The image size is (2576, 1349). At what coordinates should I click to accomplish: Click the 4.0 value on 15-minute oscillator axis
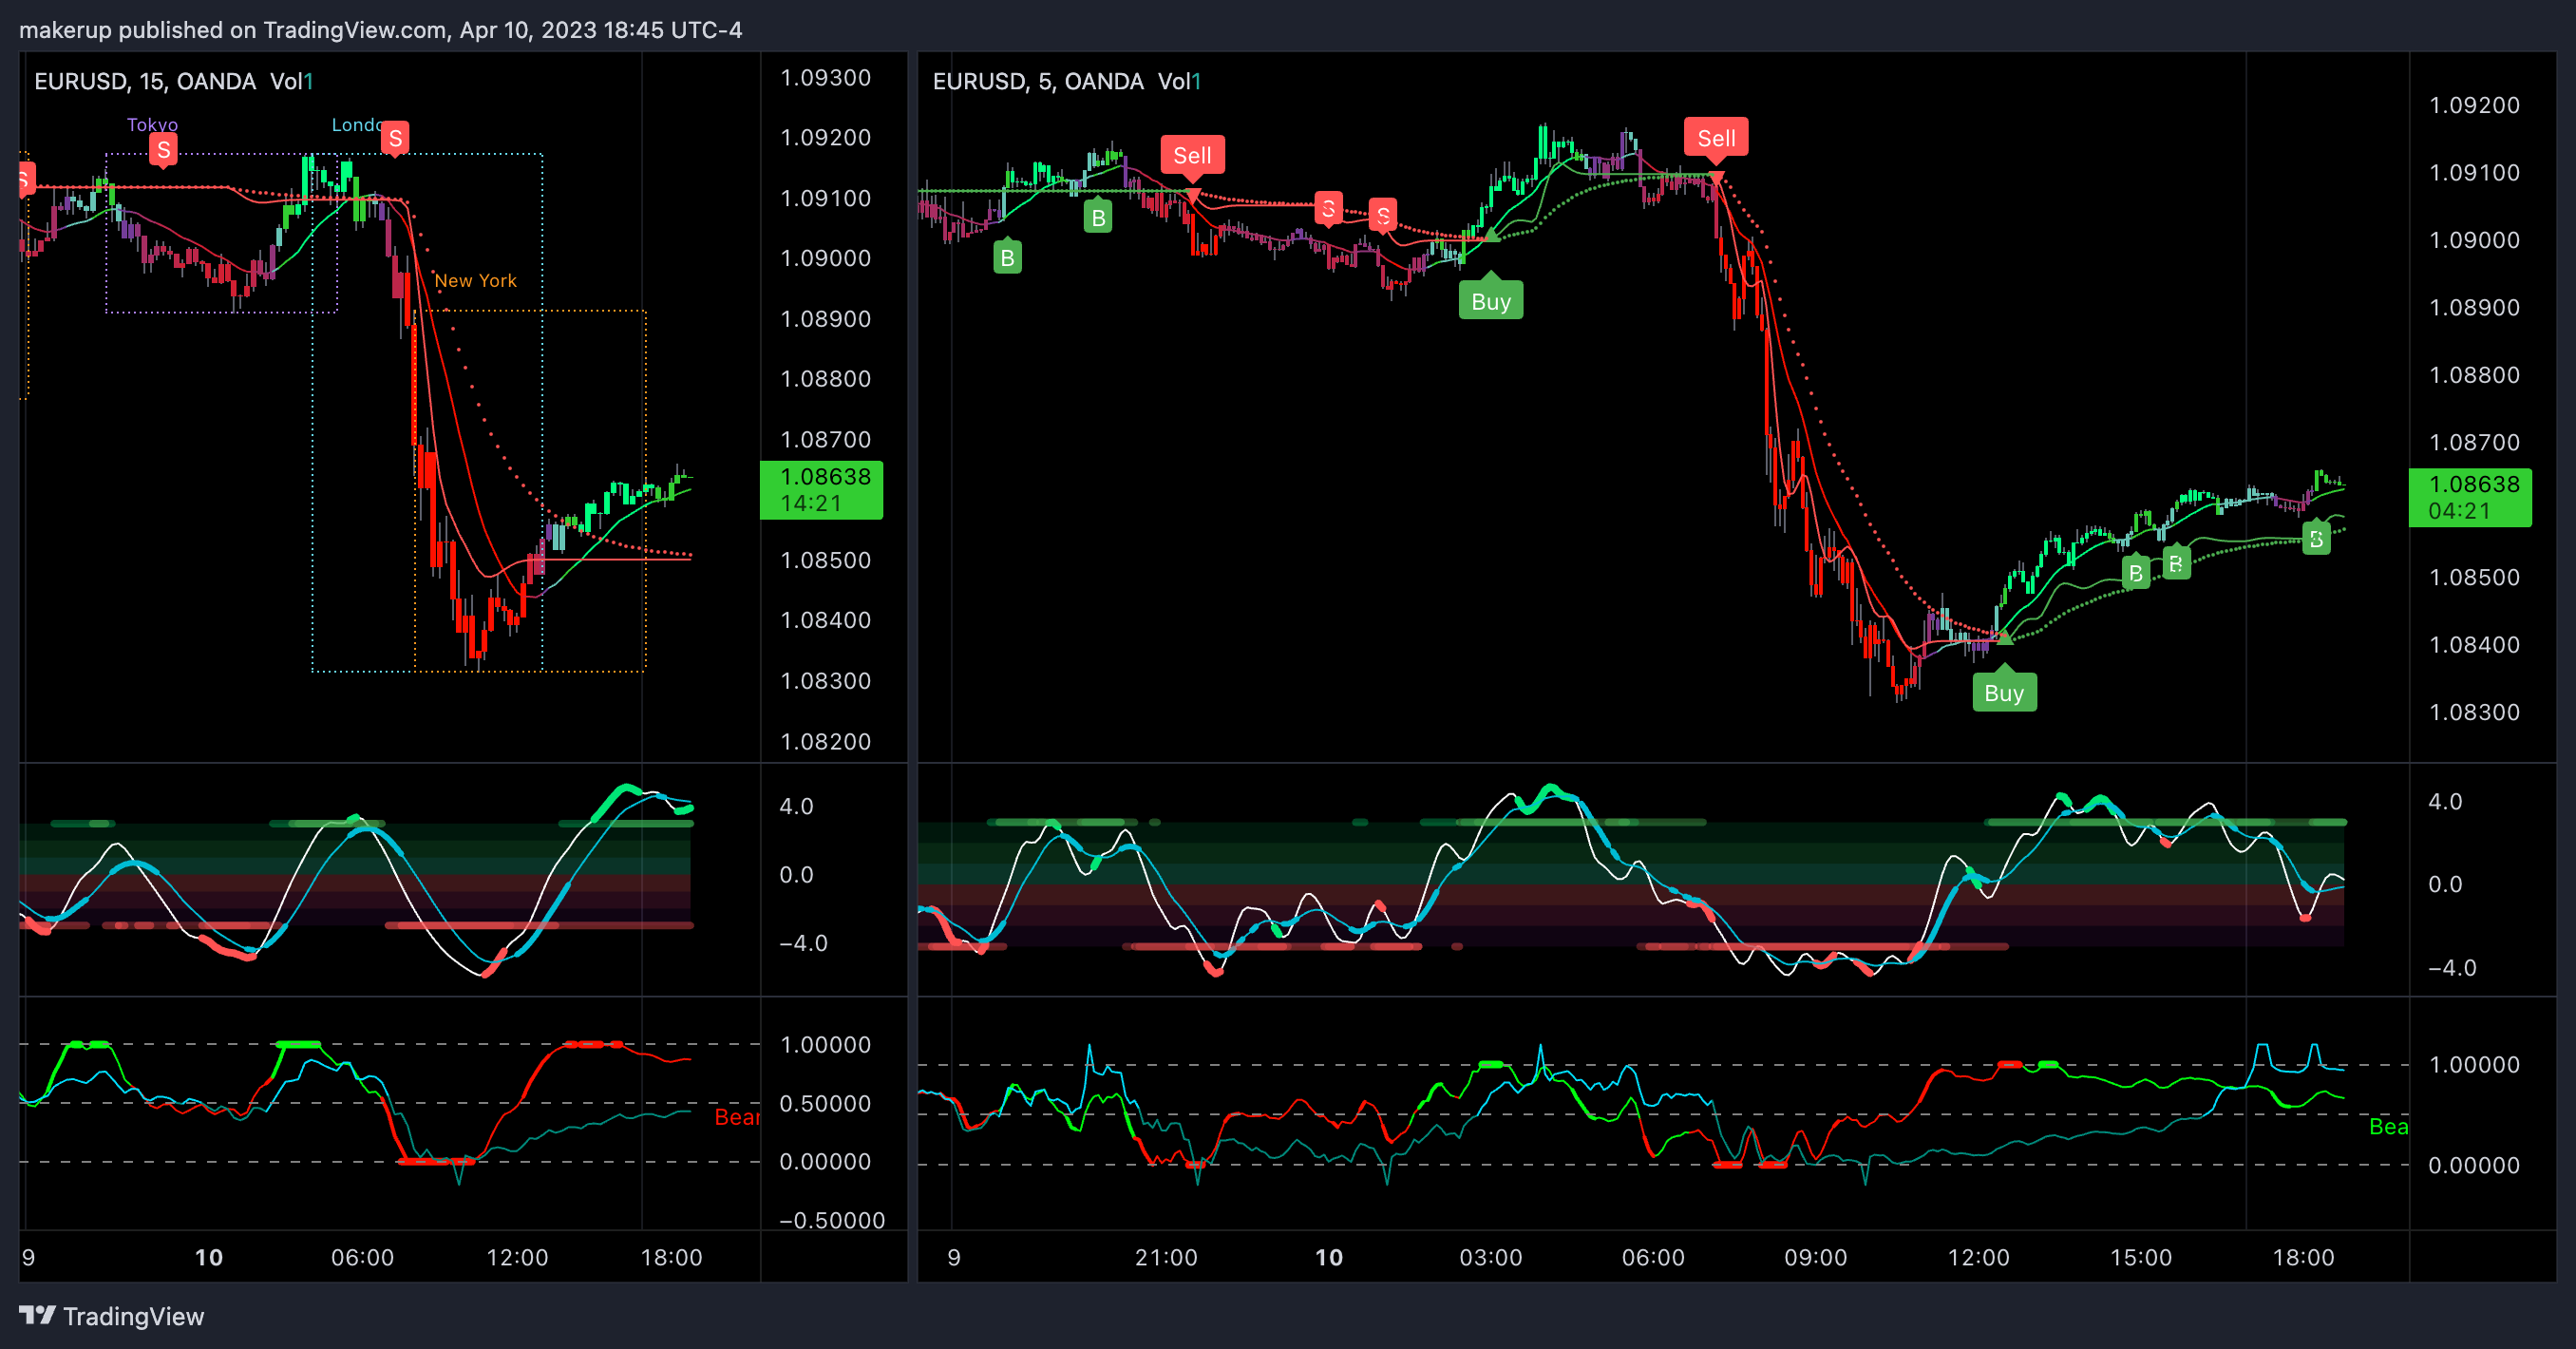pos(796,807)
